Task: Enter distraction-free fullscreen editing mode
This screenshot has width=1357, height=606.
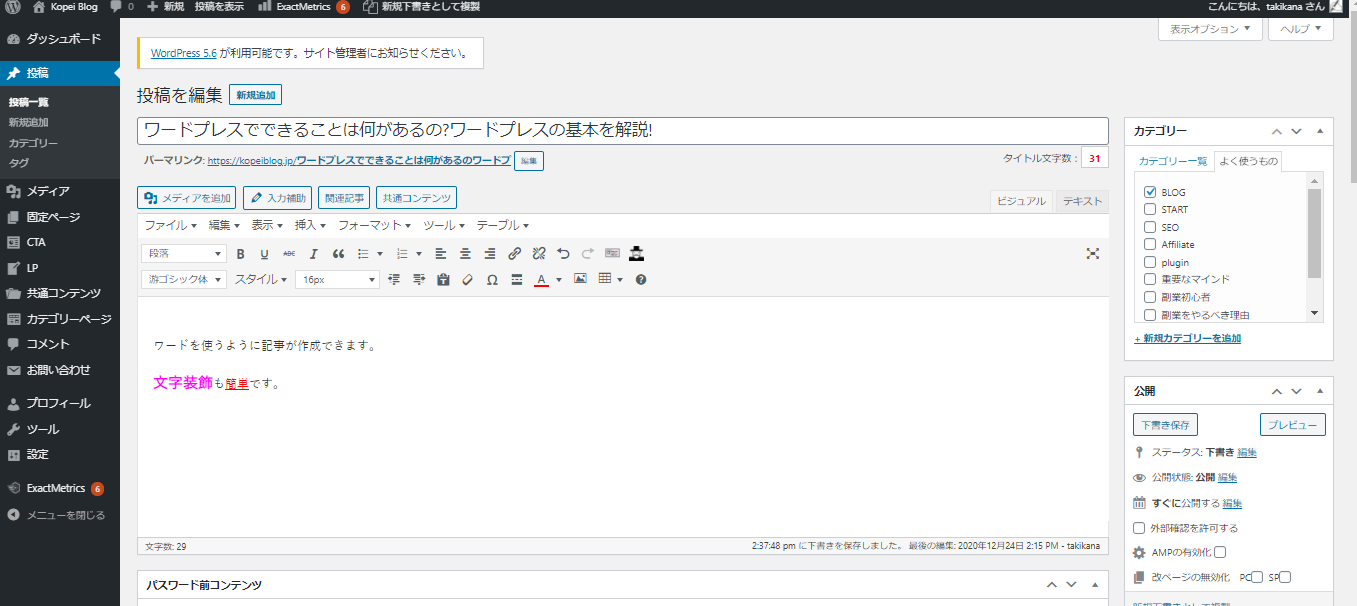Action: pos(1093,254)
